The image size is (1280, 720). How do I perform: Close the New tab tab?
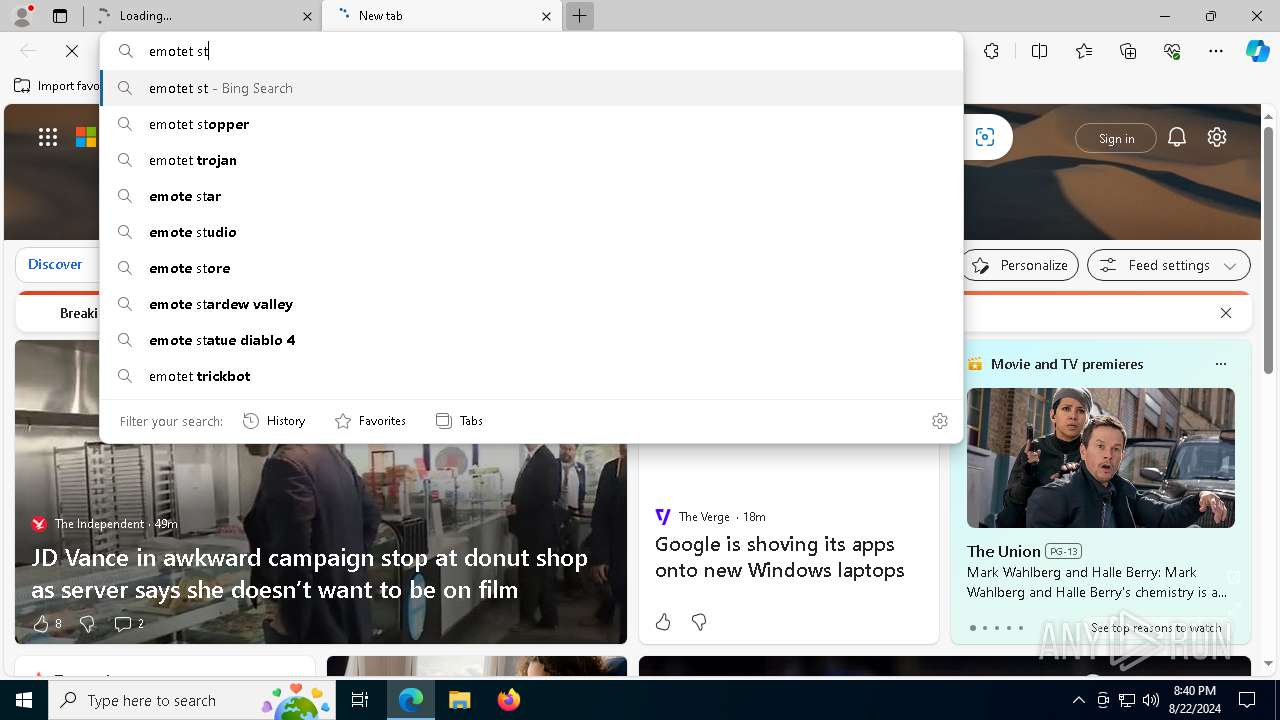(x=546, y=16)
